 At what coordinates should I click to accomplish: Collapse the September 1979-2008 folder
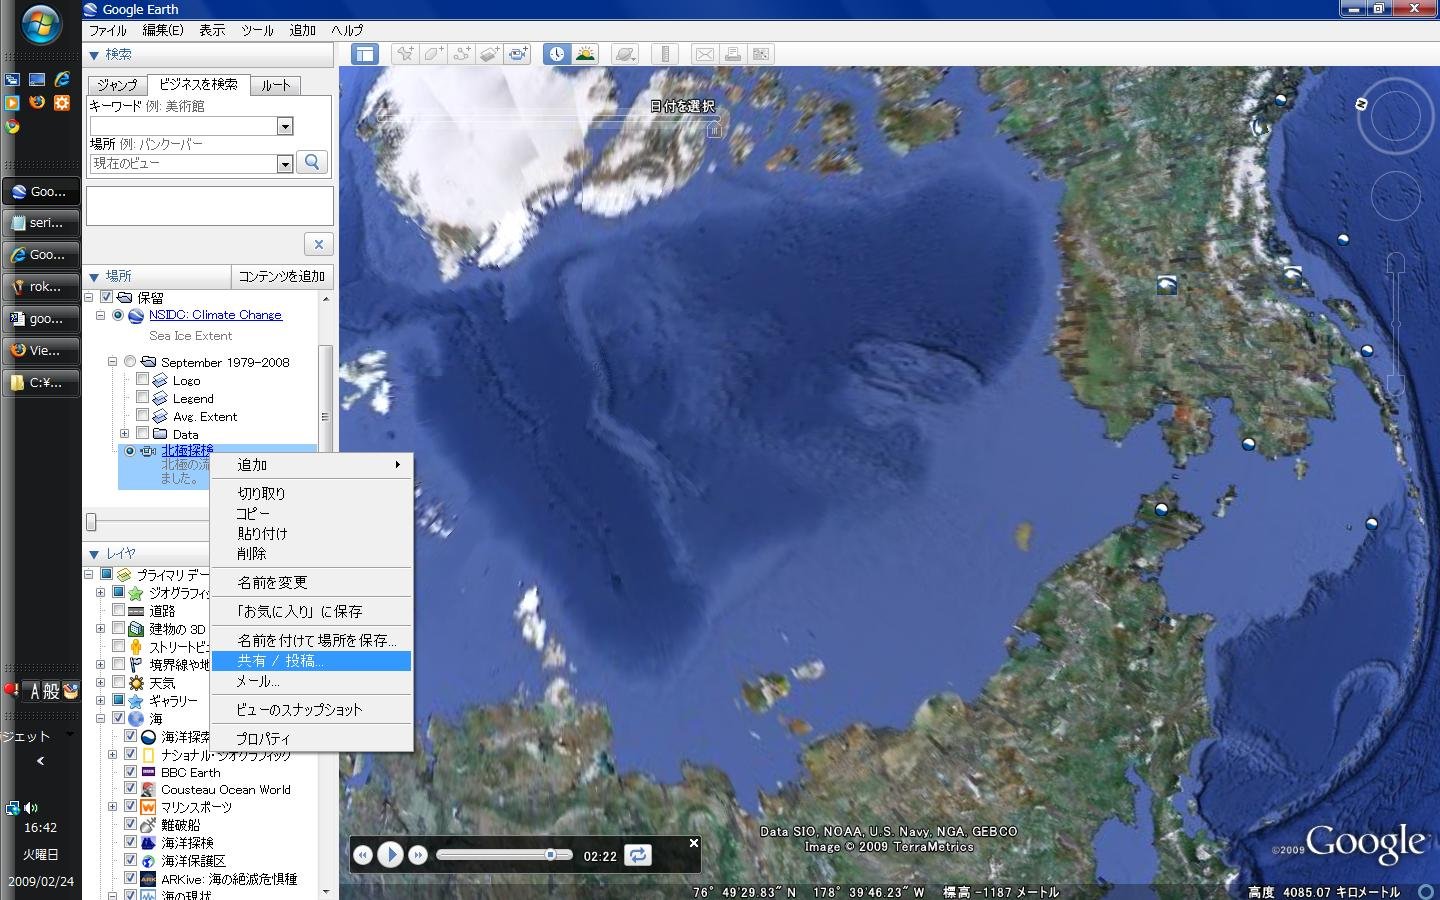point(112,362)
